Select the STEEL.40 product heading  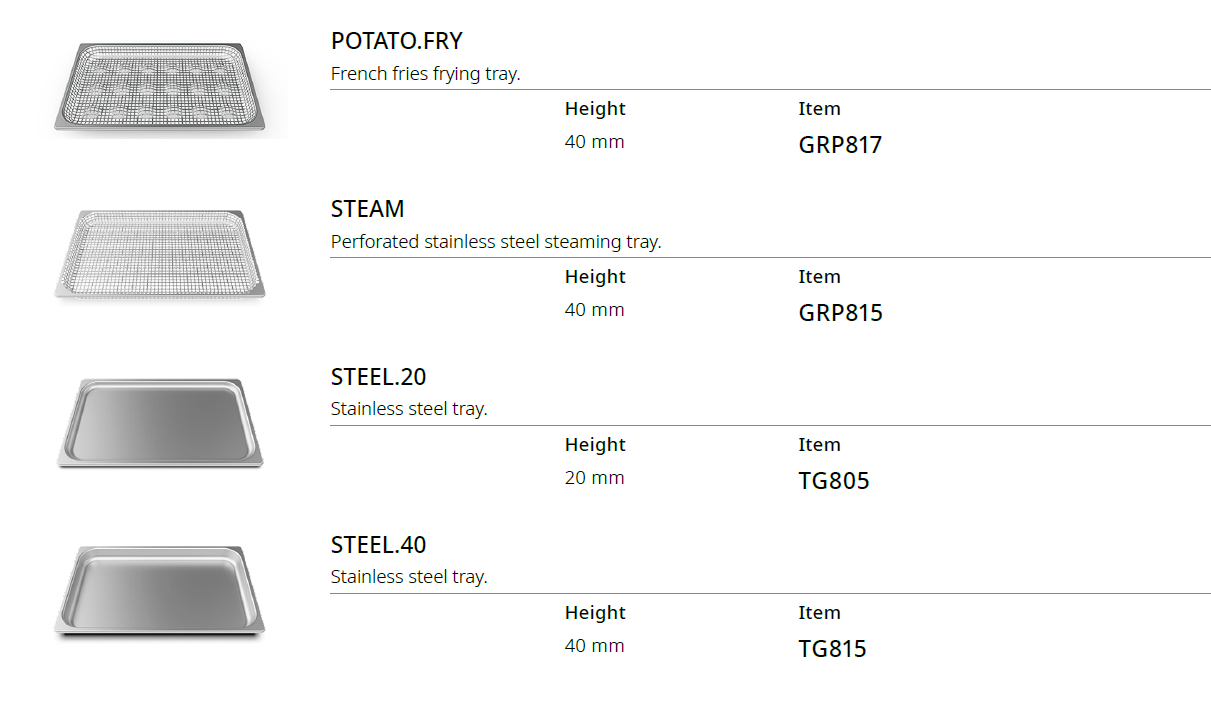tap(378, 545)
